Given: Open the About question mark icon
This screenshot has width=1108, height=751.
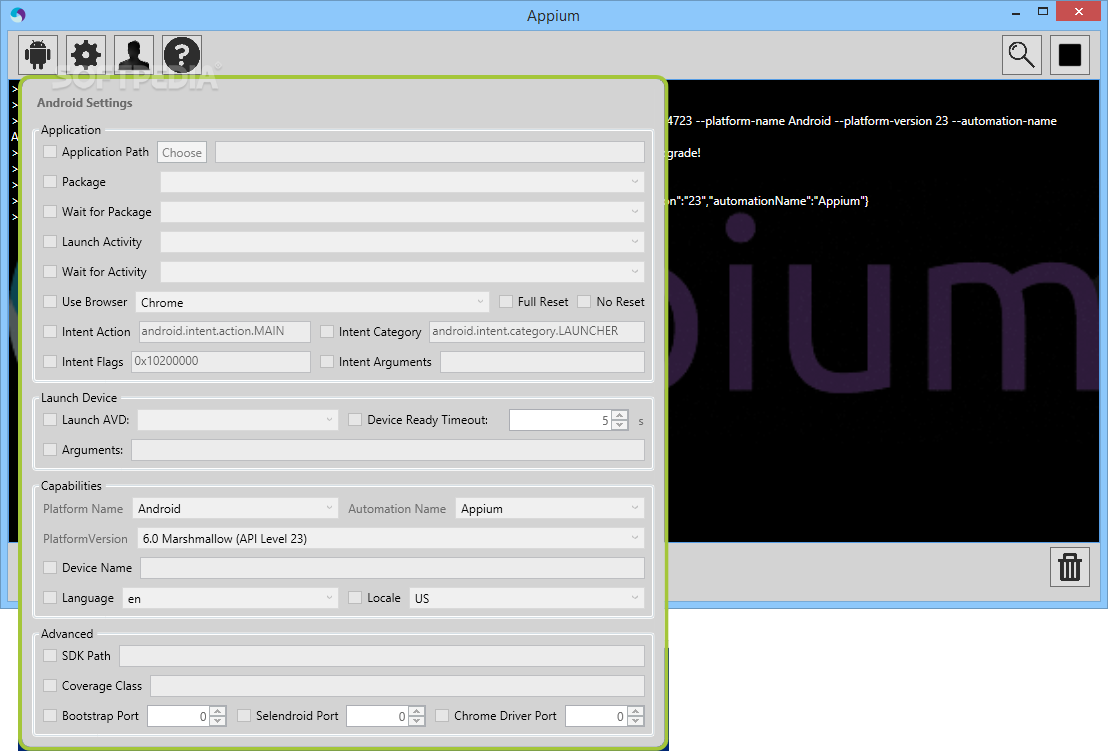Looking at the screenshot, I should (x=182, y=54).
